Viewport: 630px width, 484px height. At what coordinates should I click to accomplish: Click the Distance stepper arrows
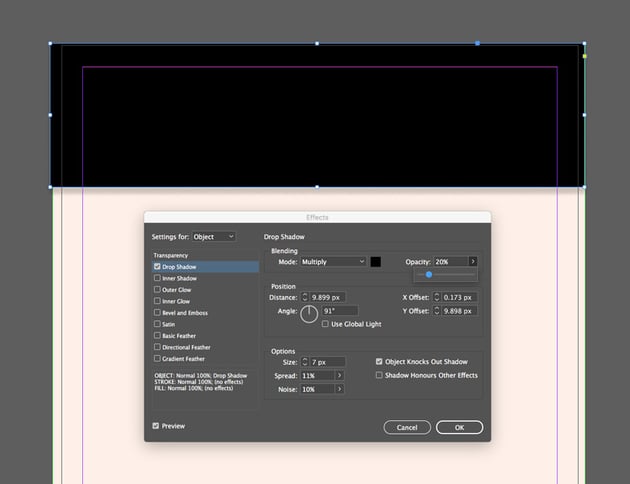tap(305, 297)
